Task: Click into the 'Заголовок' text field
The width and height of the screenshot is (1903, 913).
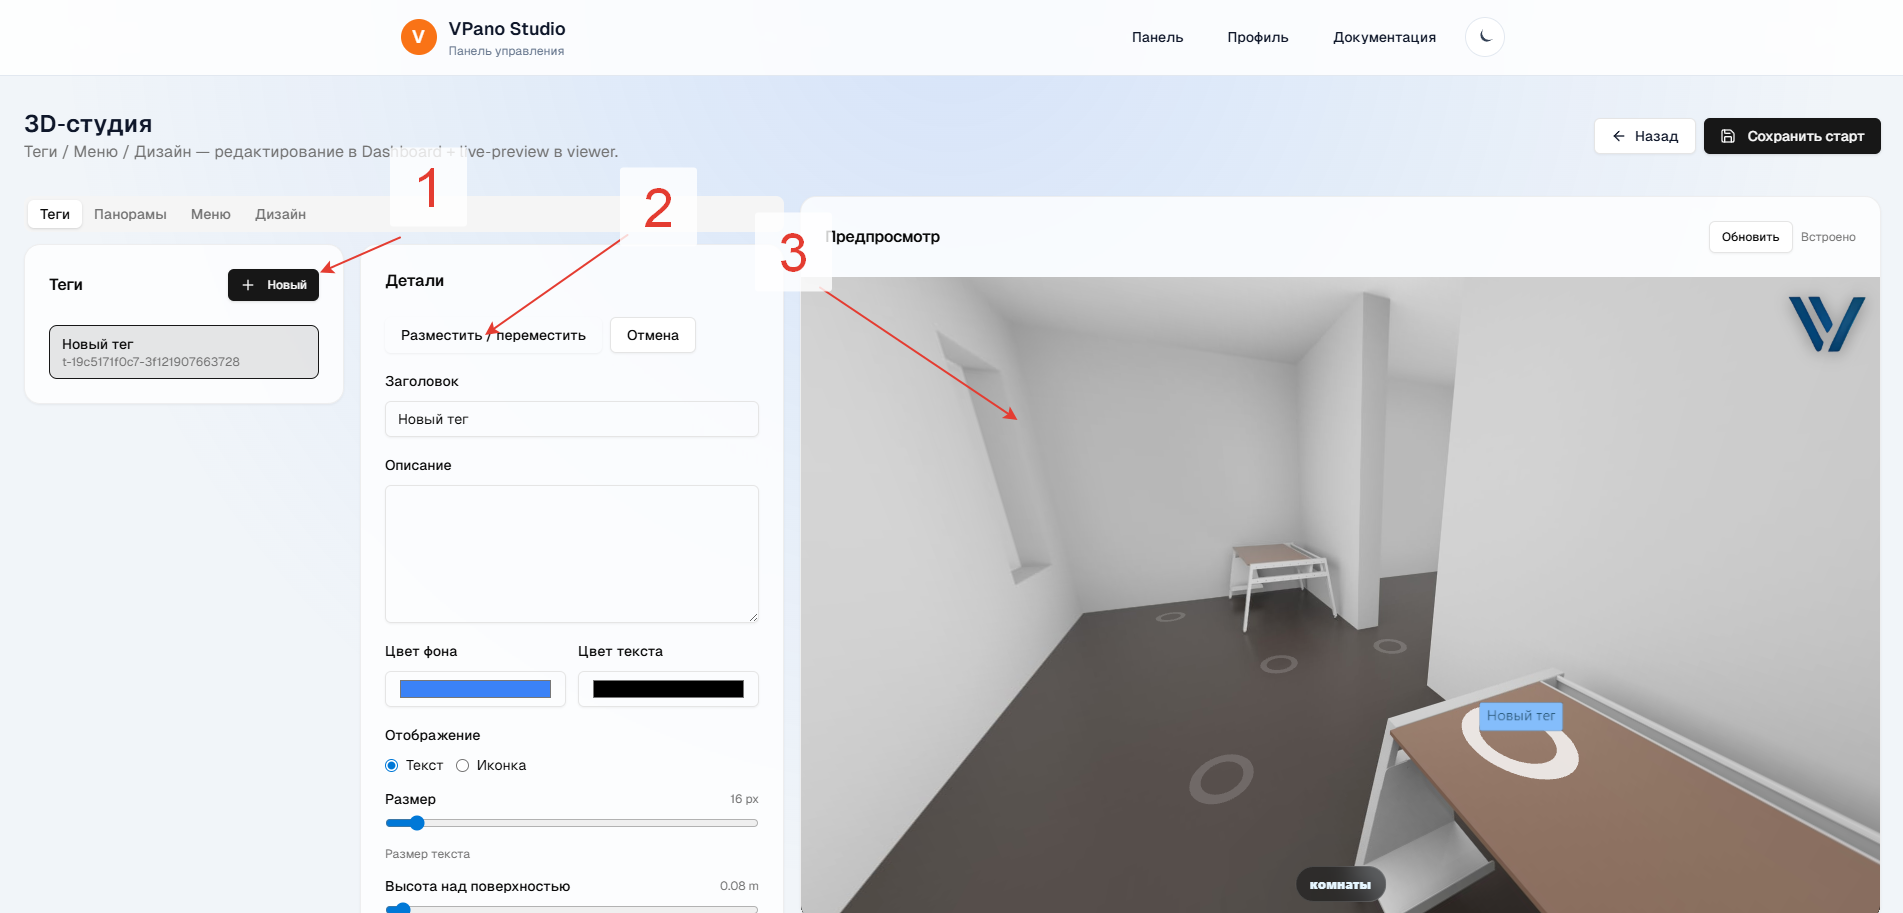Action: [x=571, y=419]
